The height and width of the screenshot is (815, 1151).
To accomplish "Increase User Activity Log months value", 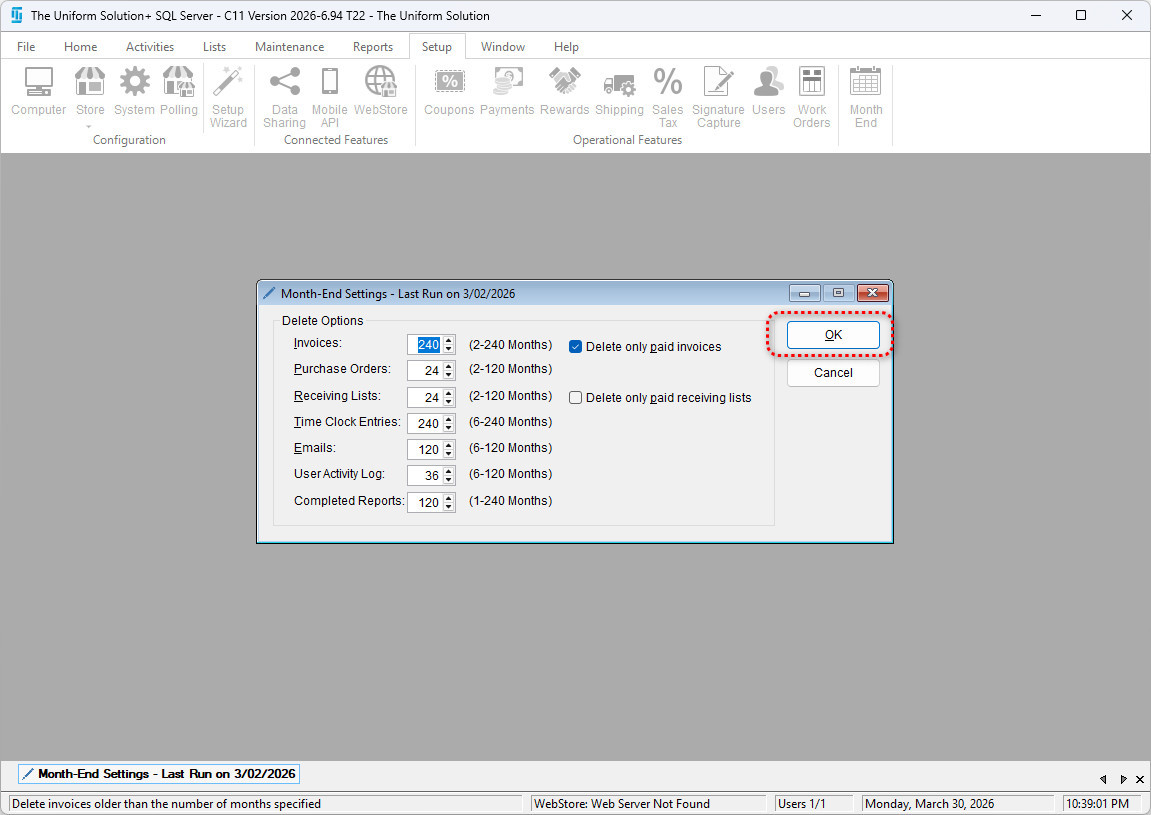I will (449, 471).
